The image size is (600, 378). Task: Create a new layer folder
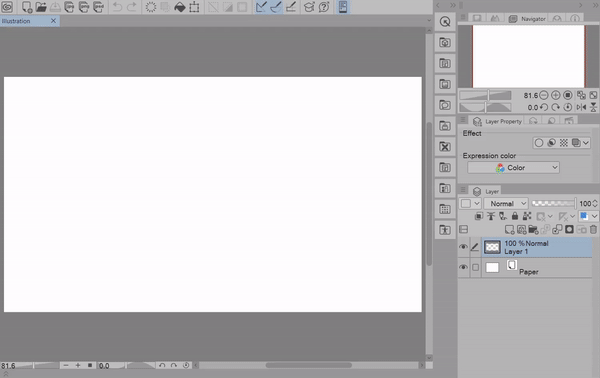533,229
